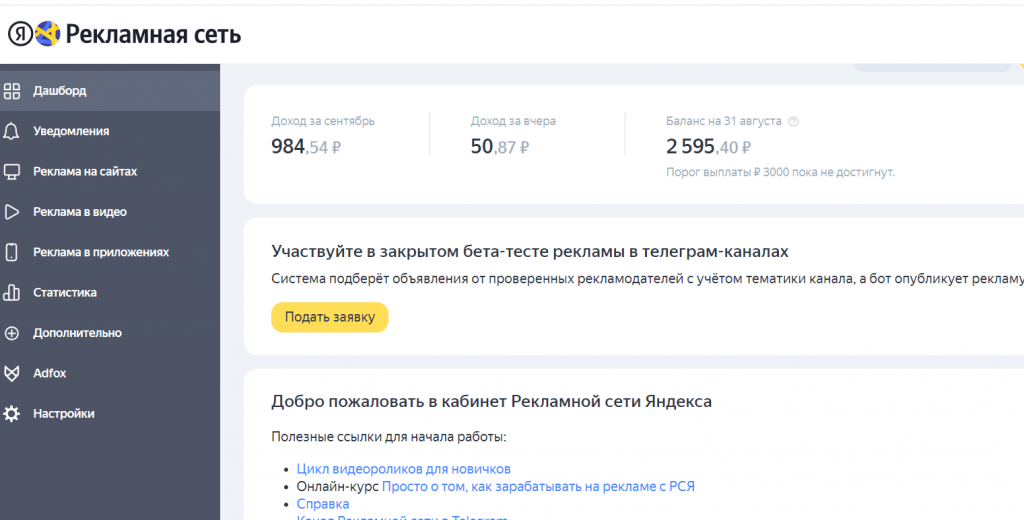Click the Доход за вчера label
The width and height of the screenshot is (1024, 520).
[x=513, y=122]
